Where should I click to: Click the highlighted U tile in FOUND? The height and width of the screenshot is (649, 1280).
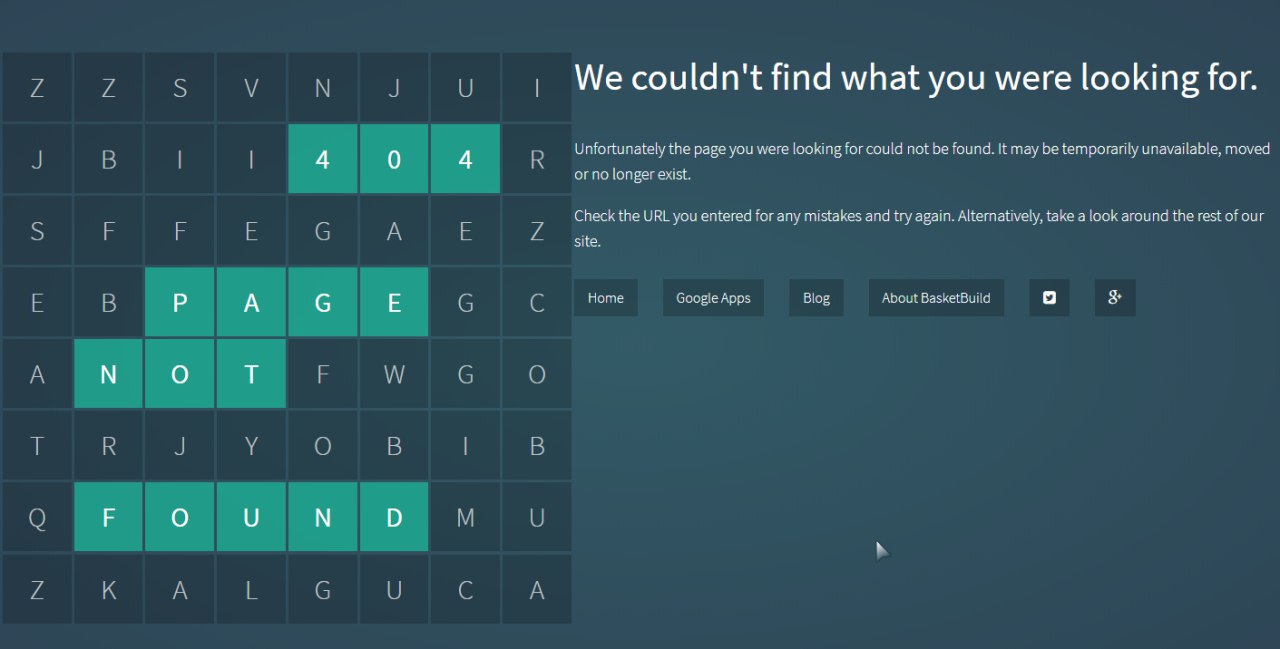pyautogui.click(x=251, y=518)
